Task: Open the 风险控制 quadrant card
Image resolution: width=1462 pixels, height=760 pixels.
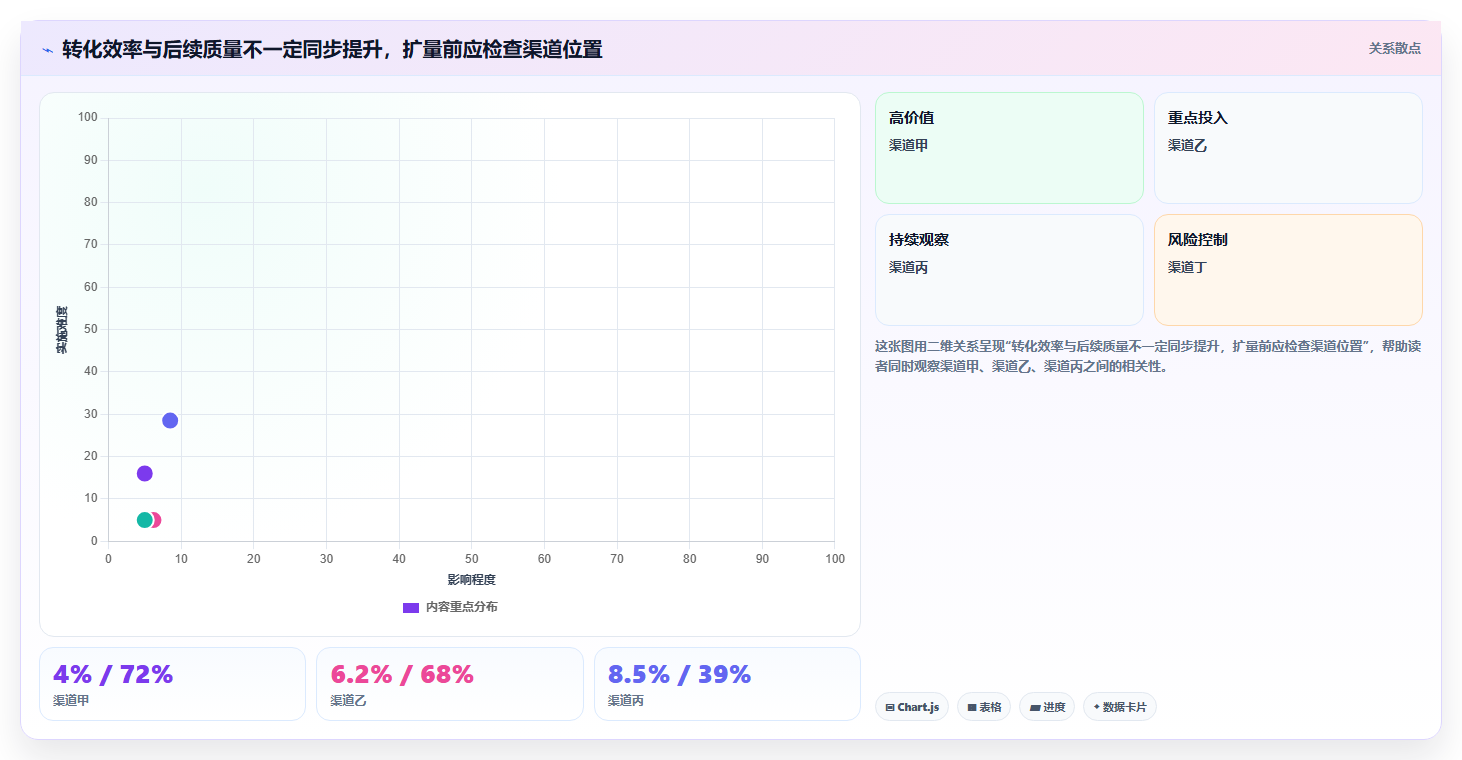Action: click(1288, 270)
